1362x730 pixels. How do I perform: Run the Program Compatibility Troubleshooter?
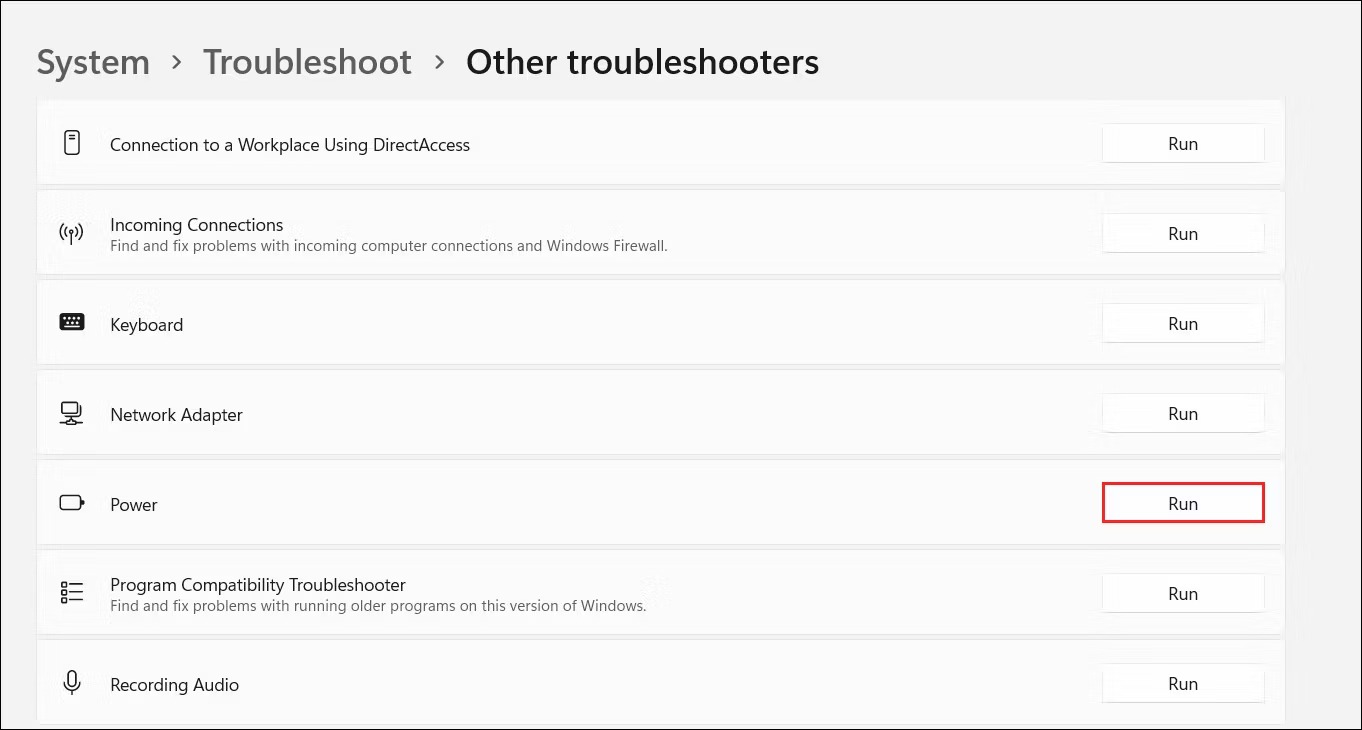pyautogui.click(x=1183, y=594)
